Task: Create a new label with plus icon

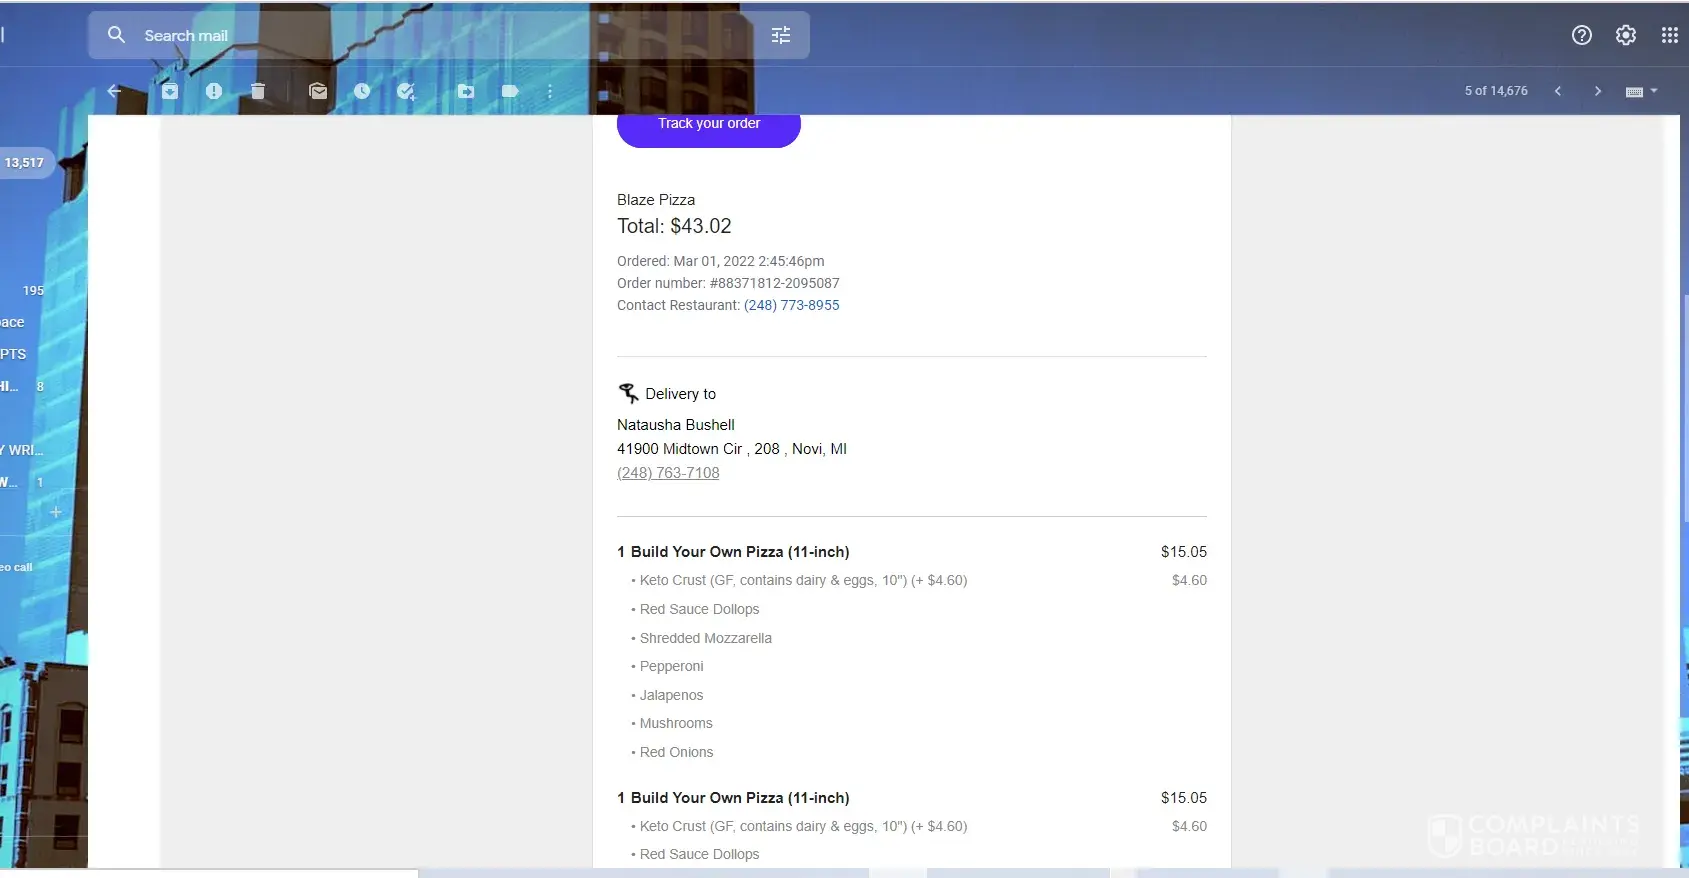Action: [56, 512]
